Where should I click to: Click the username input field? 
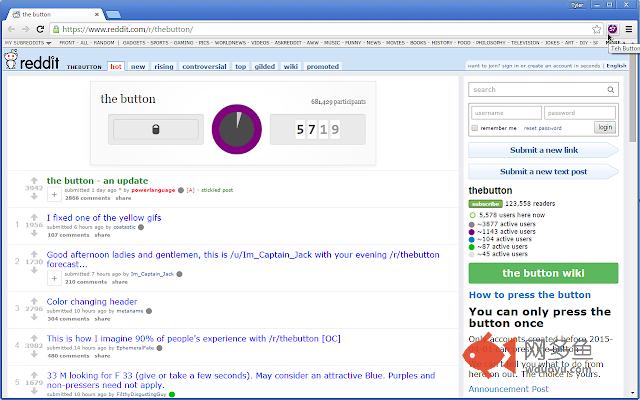point(506,113)
